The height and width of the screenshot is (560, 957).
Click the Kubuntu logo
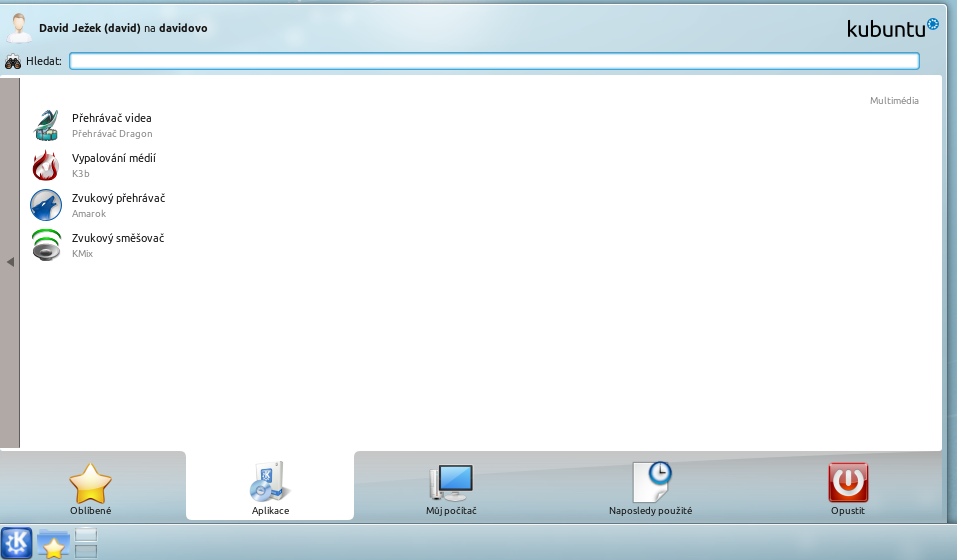point(892,28)
